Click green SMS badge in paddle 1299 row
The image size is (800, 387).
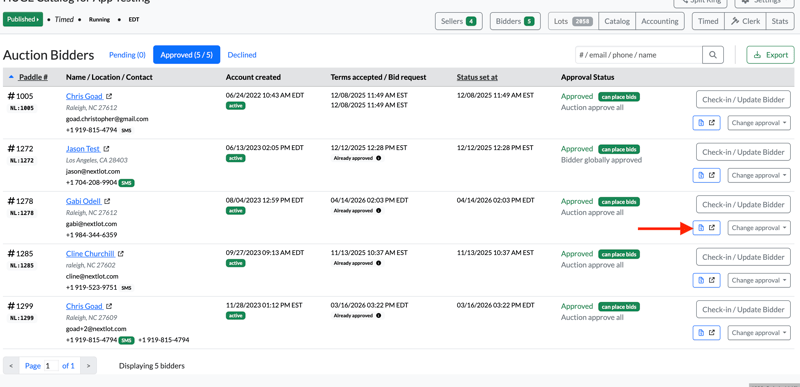tap(127, 340)
